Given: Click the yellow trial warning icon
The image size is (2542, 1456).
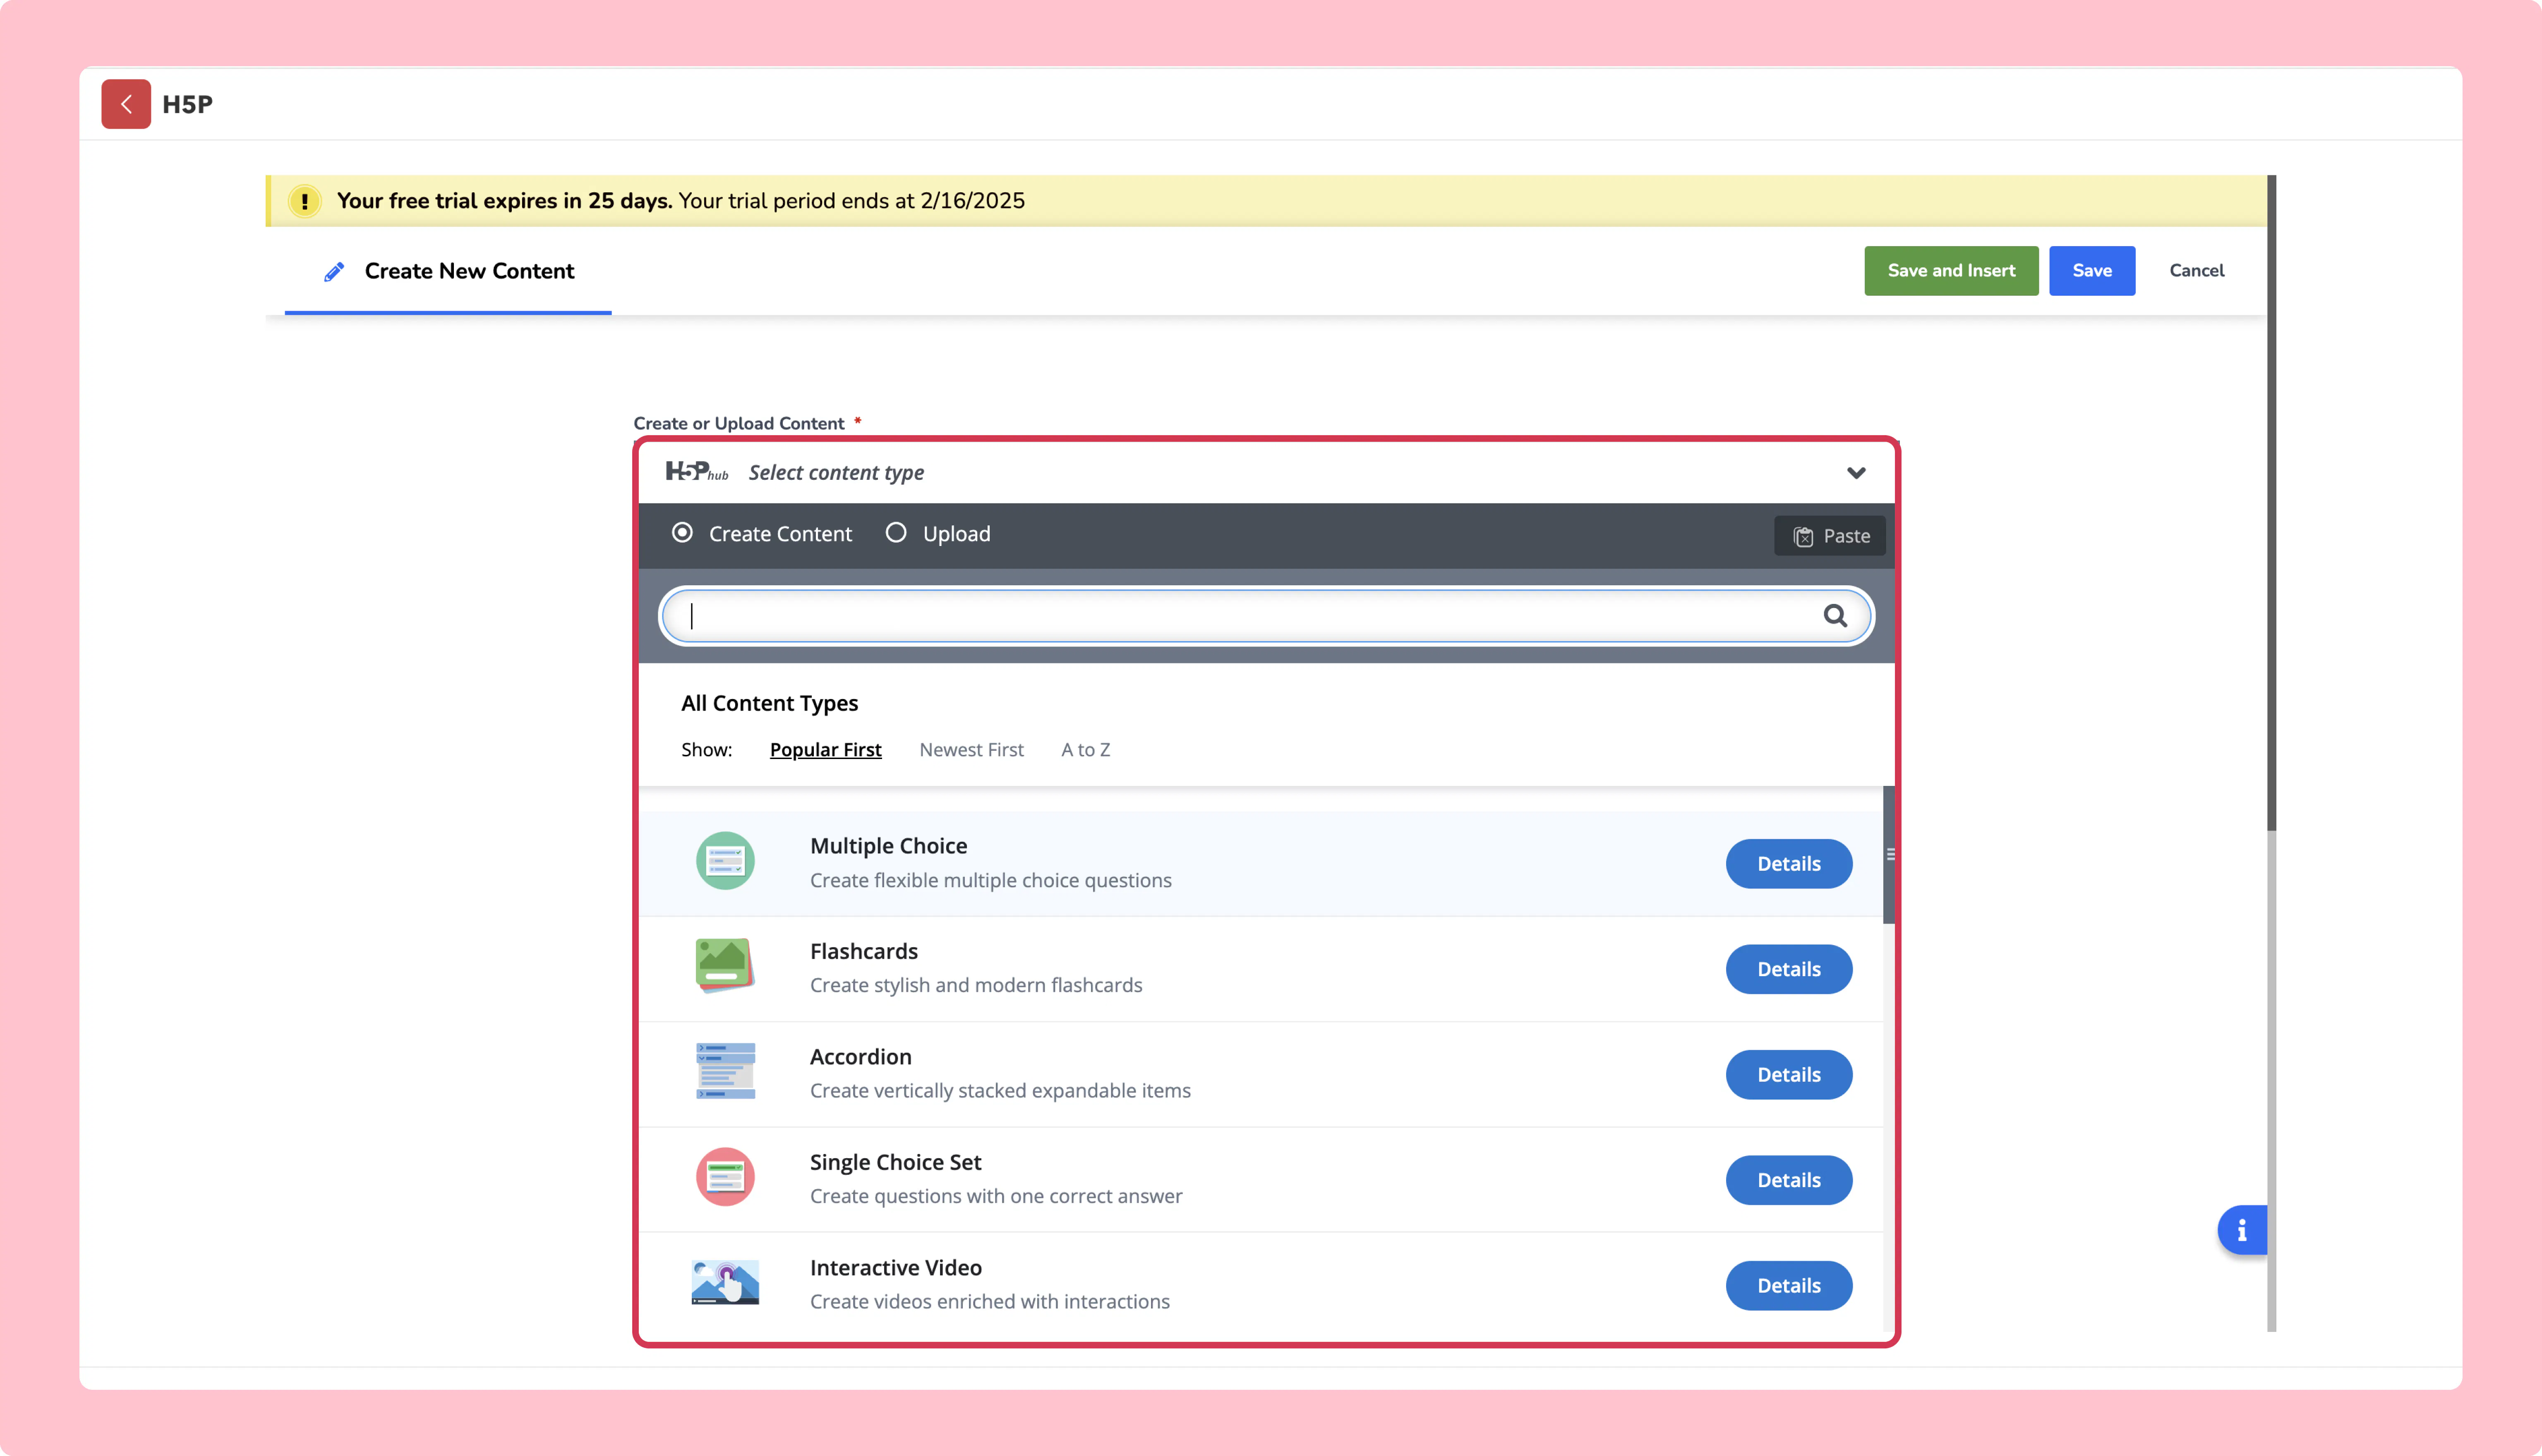Looking at the screenshot, I should (x=305, y=201).
